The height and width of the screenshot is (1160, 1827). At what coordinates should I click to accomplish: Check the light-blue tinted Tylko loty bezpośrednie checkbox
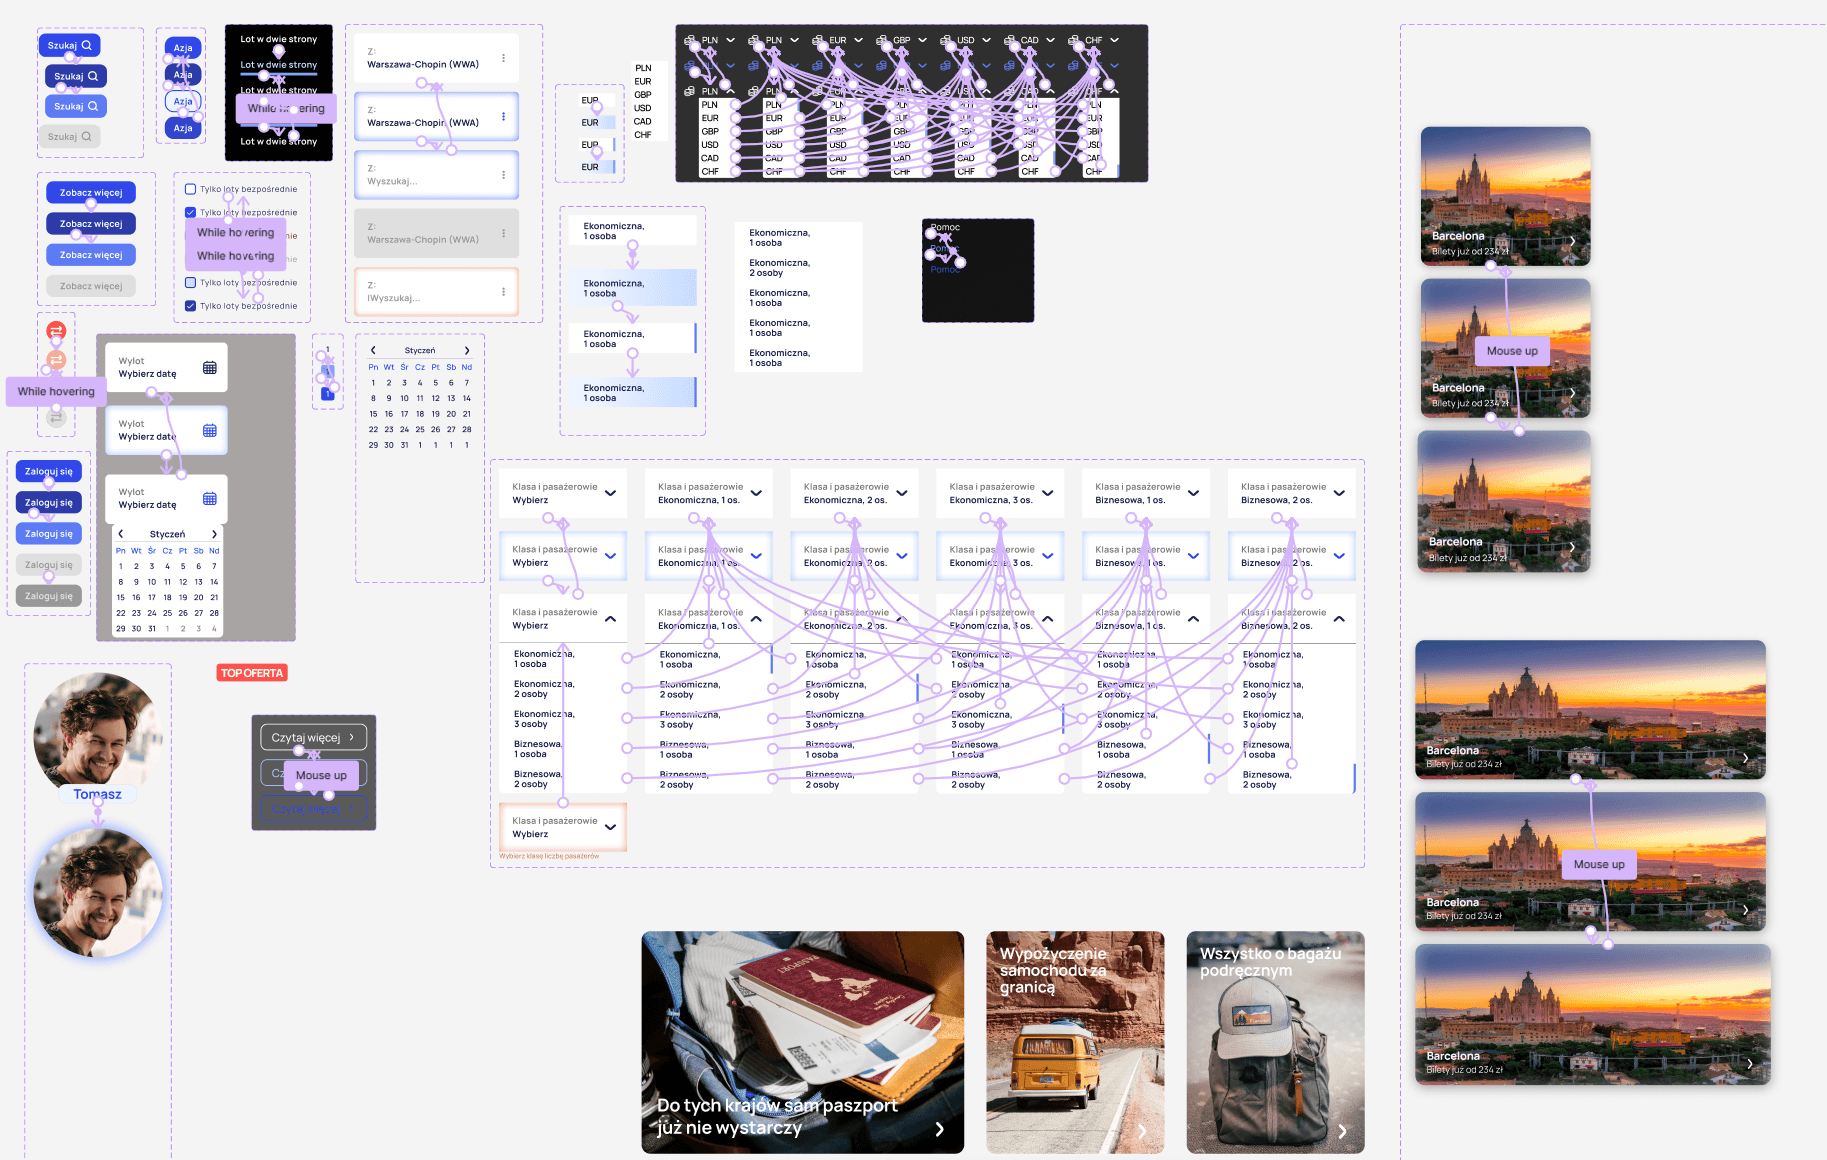pos(191,282)
